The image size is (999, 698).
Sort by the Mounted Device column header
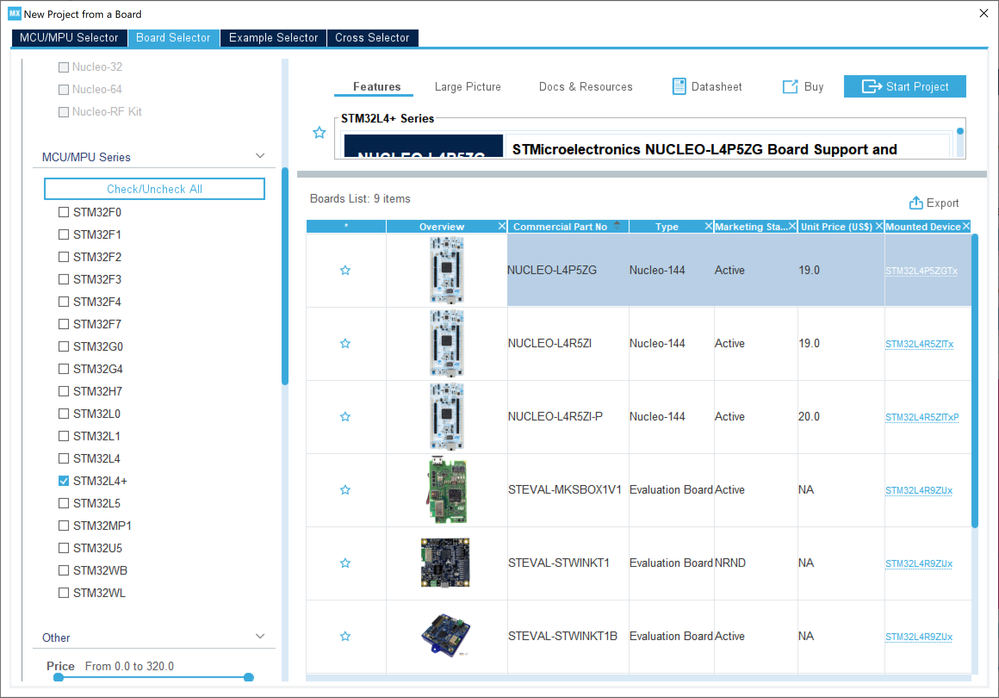coord(923,227)
